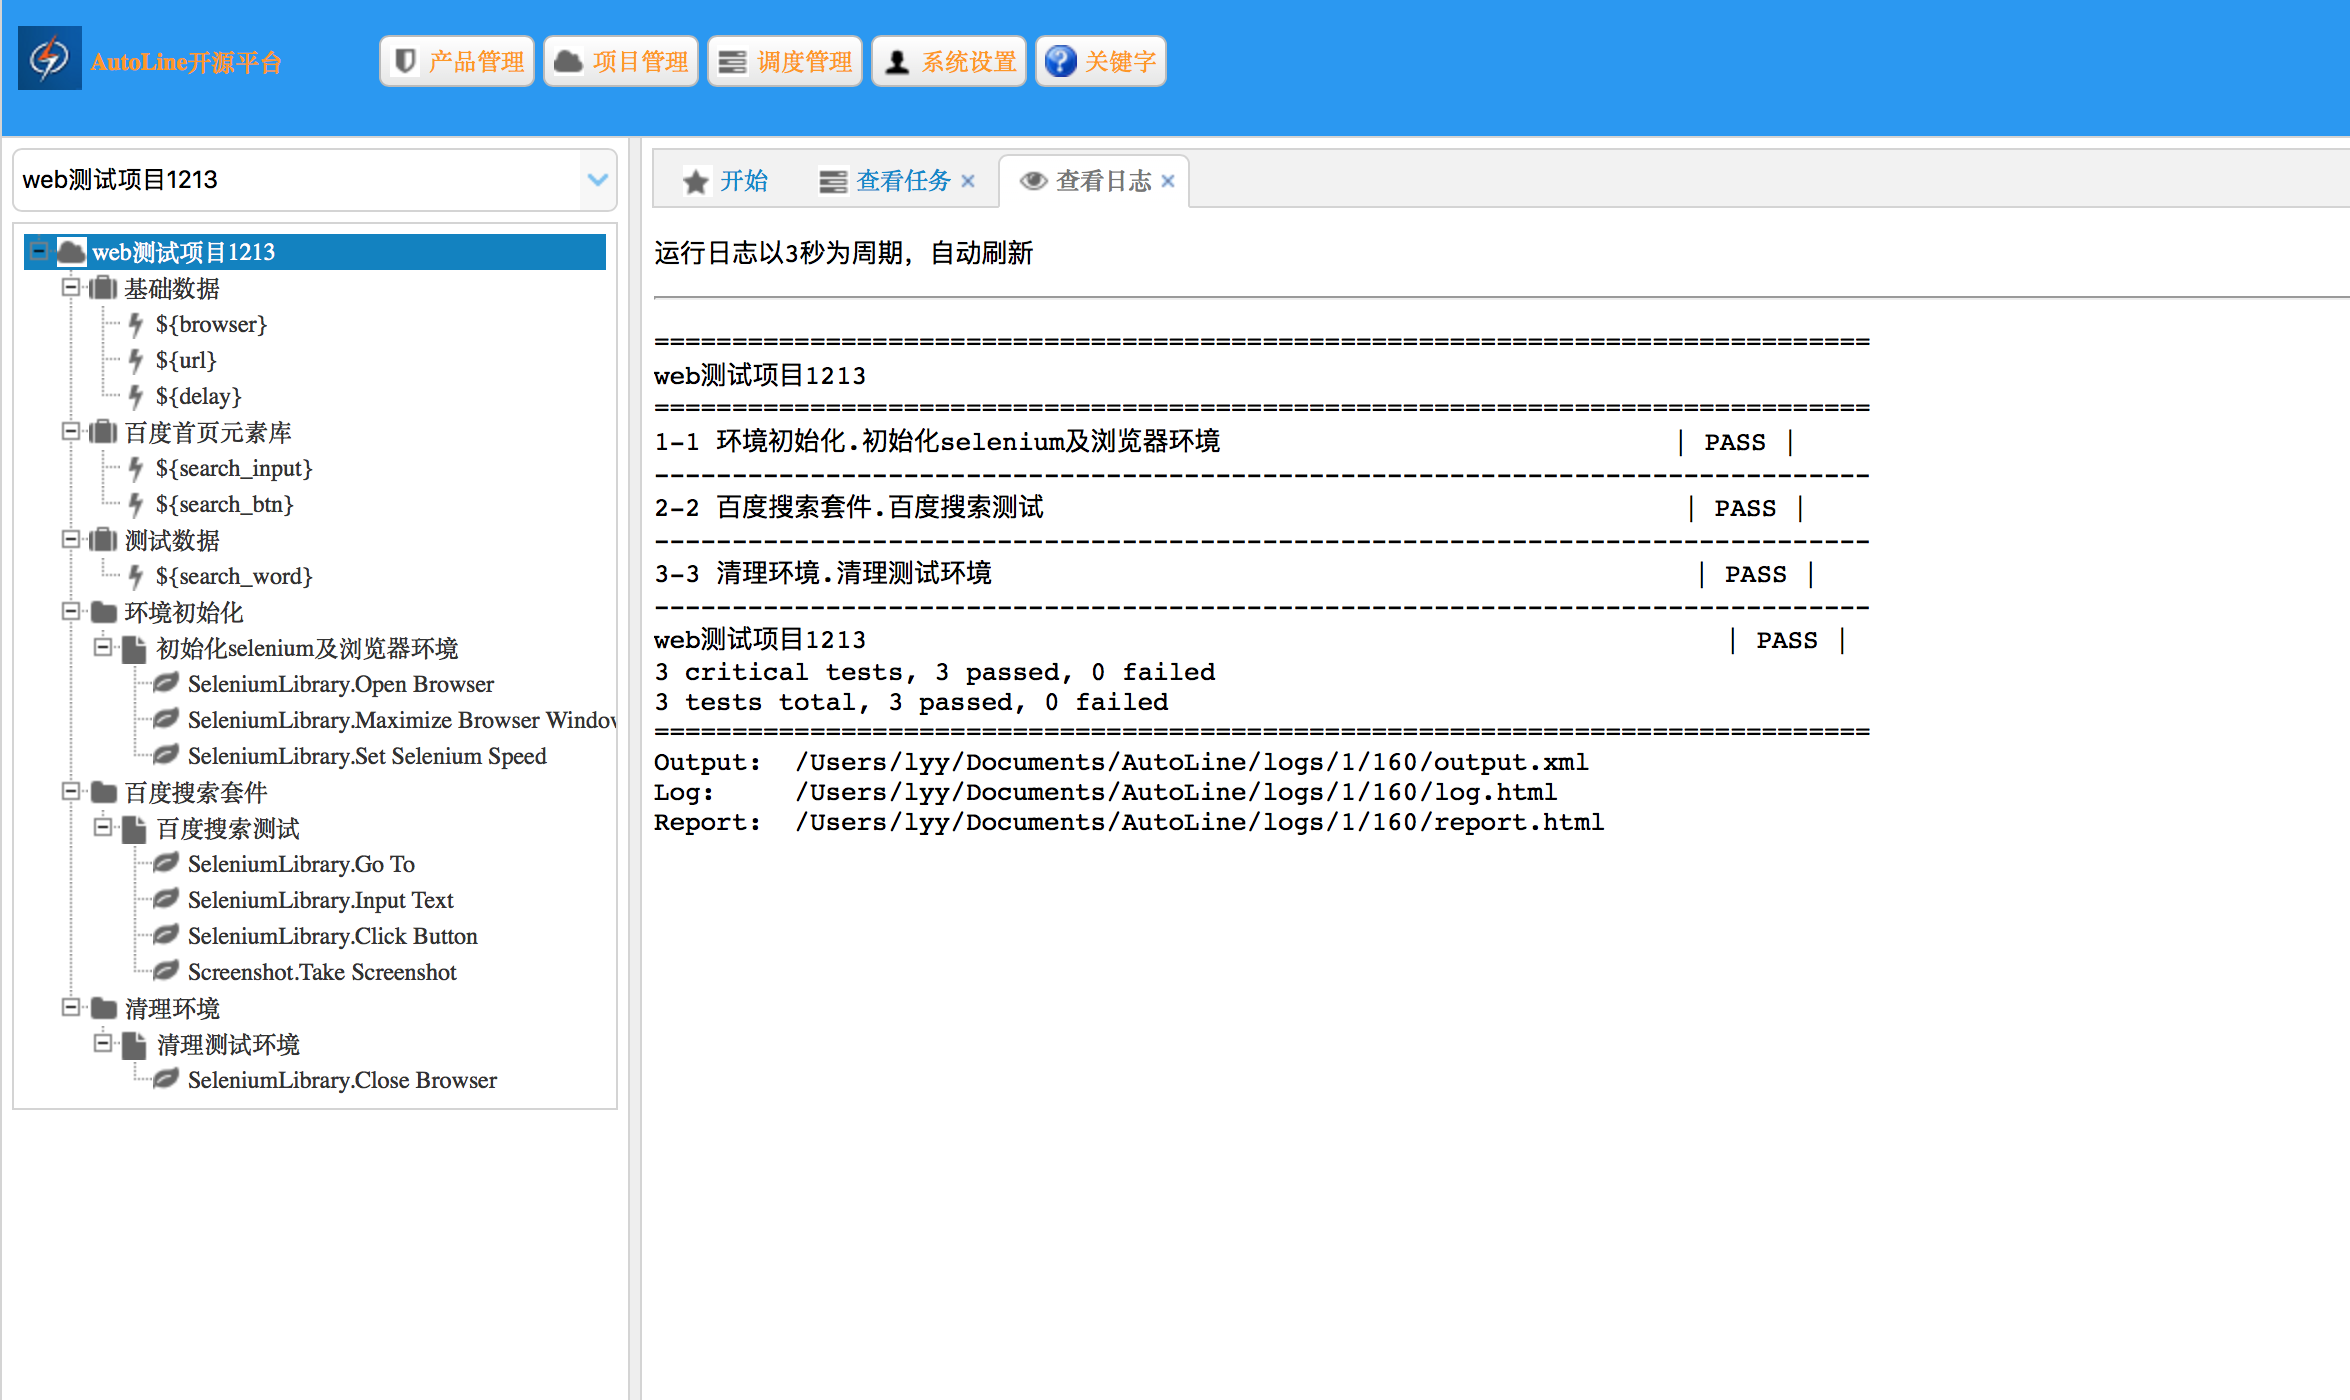
Task: Close the 查看任务 tab
Action: (x=968, y=181)
